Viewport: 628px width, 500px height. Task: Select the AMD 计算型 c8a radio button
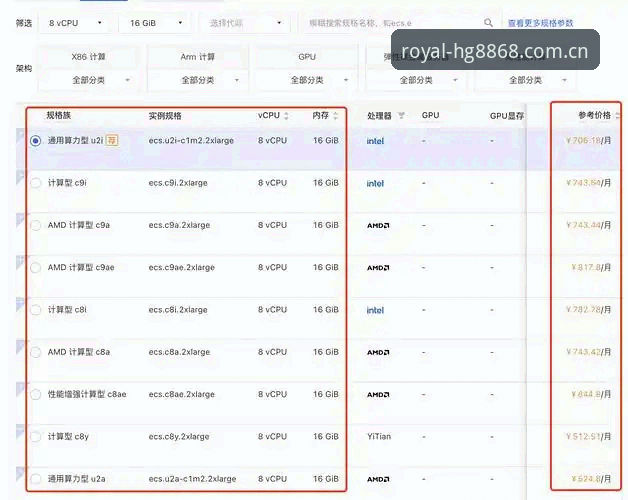(36, 352)
